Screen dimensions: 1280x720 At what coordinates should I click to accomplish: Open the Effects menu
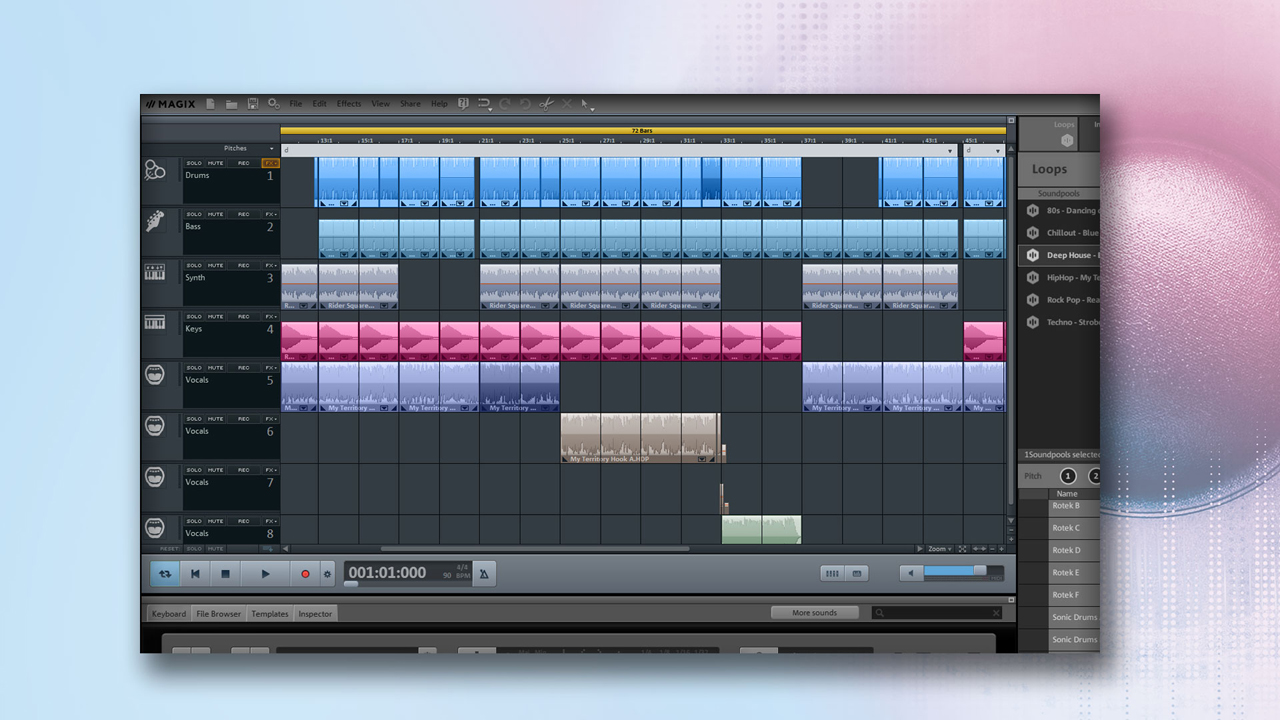pyautogui.click(x=349, y=104)
